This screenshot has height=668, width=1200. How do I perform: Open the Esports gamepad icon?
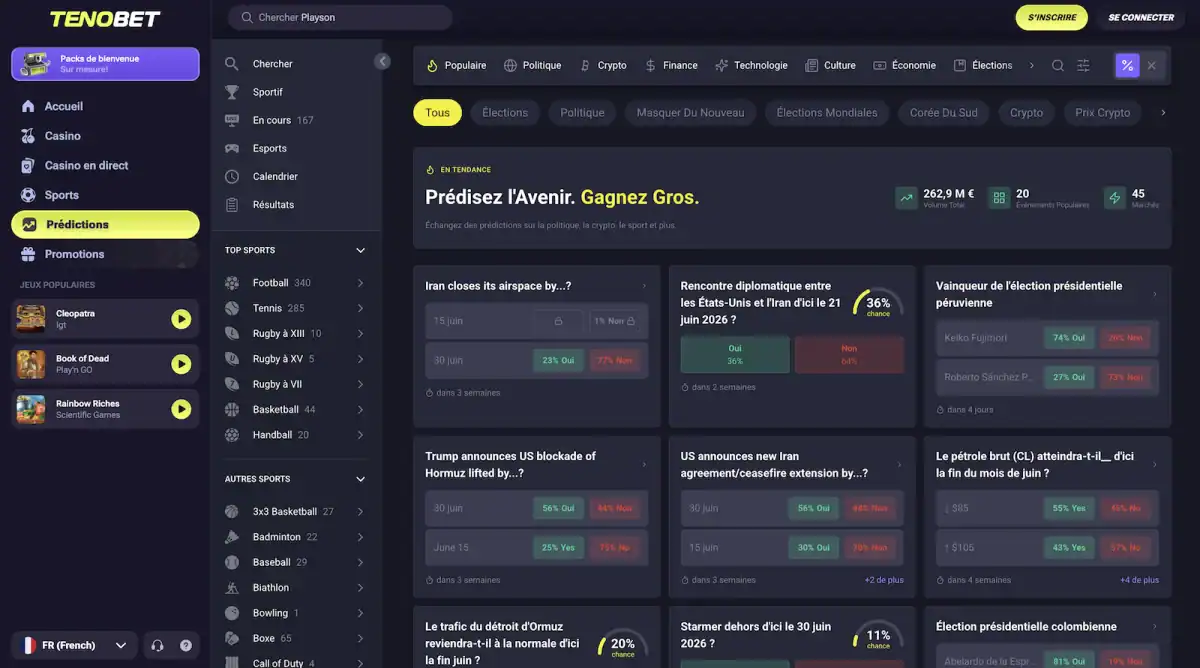point(232,148)
